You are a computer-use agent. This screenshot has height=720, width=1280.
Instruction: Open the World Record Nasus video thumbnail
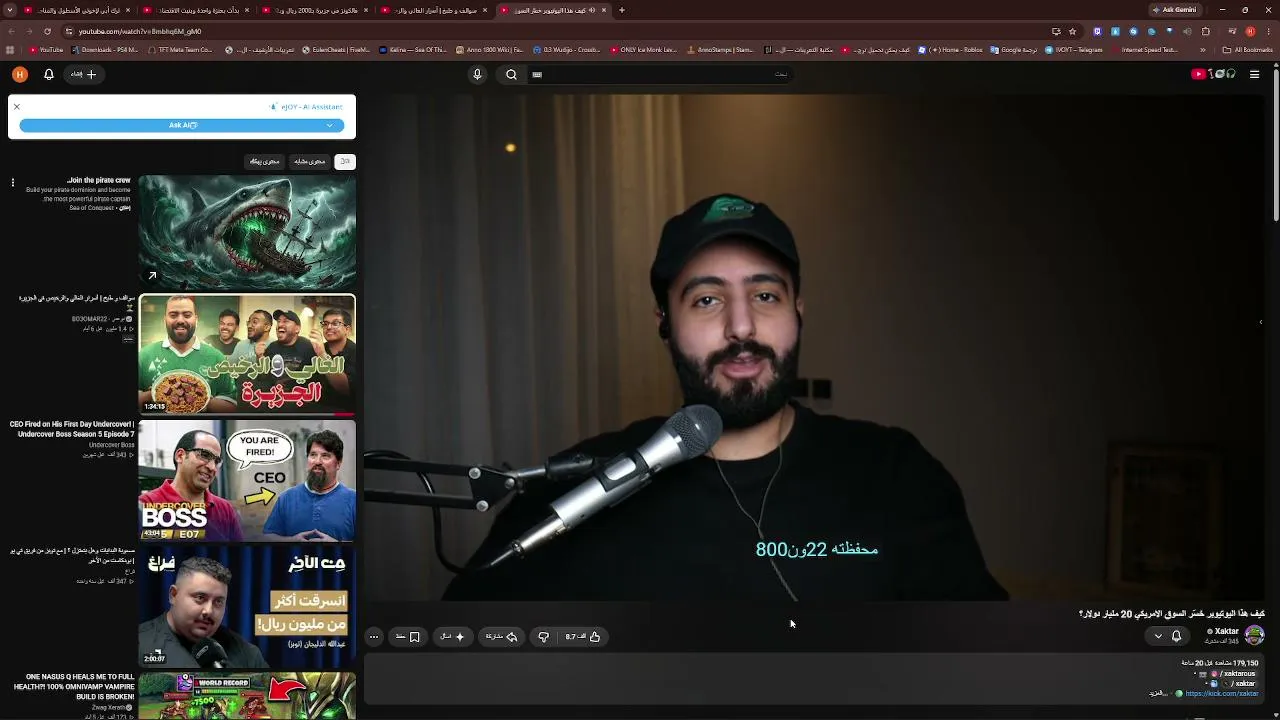point(247,696)
